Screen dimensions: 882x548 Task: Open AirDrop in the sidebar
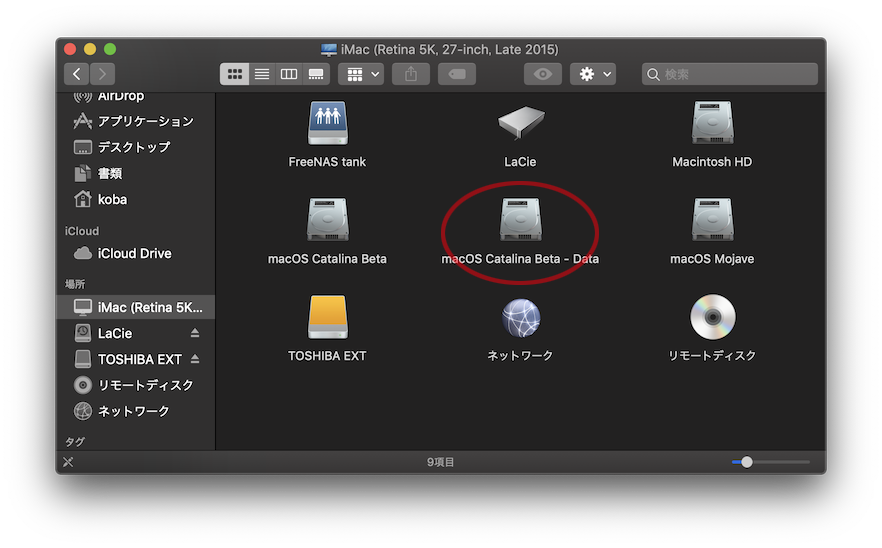[x=136, y=96]
